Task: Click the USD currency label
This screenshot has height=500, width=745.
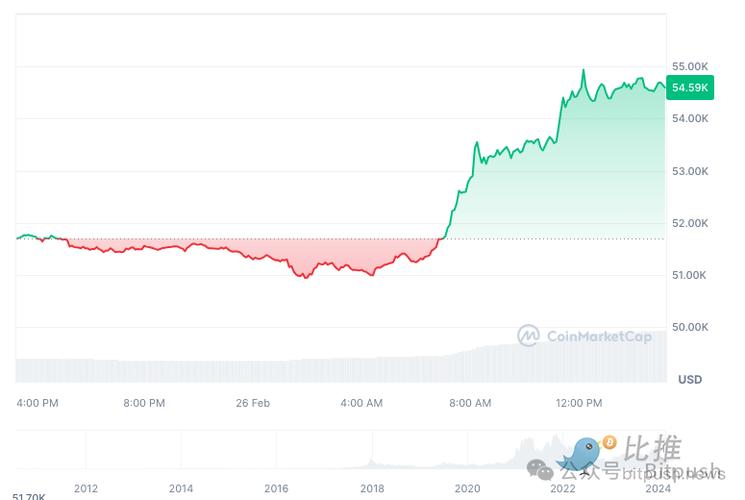Action: pyautogui.click(x=690, y=379)
